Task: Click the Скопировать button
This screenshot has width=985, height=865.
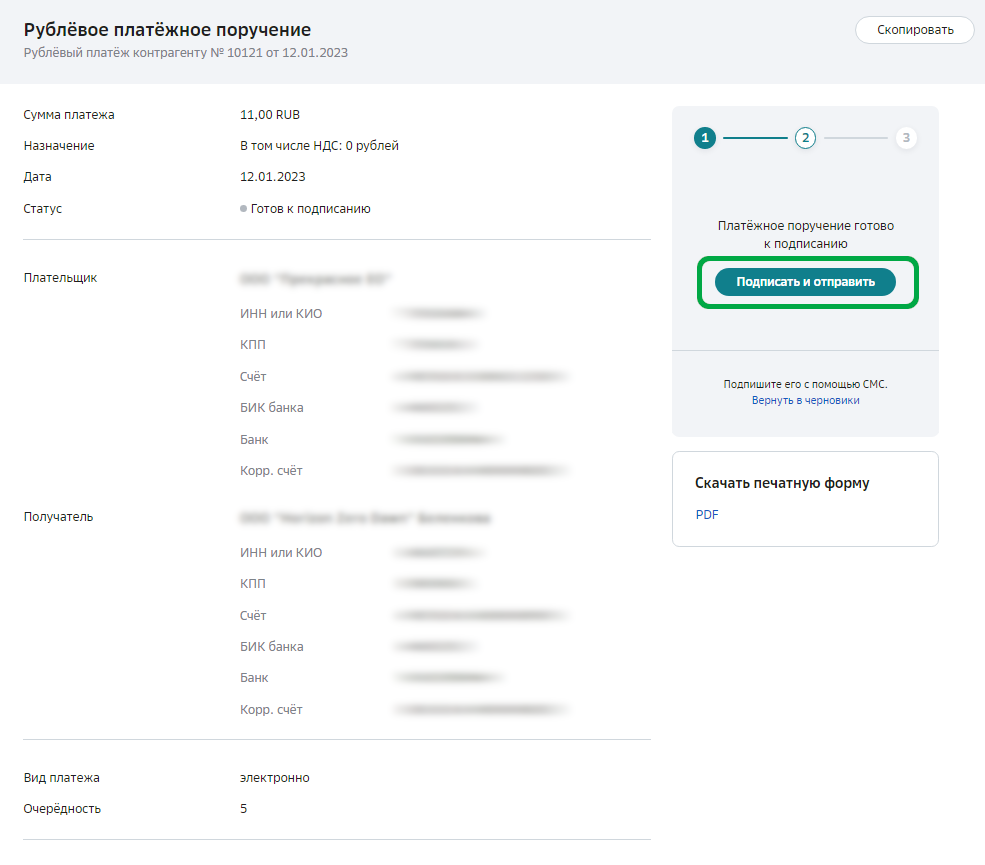Action: pyautogui.click(x=915, y=30)
